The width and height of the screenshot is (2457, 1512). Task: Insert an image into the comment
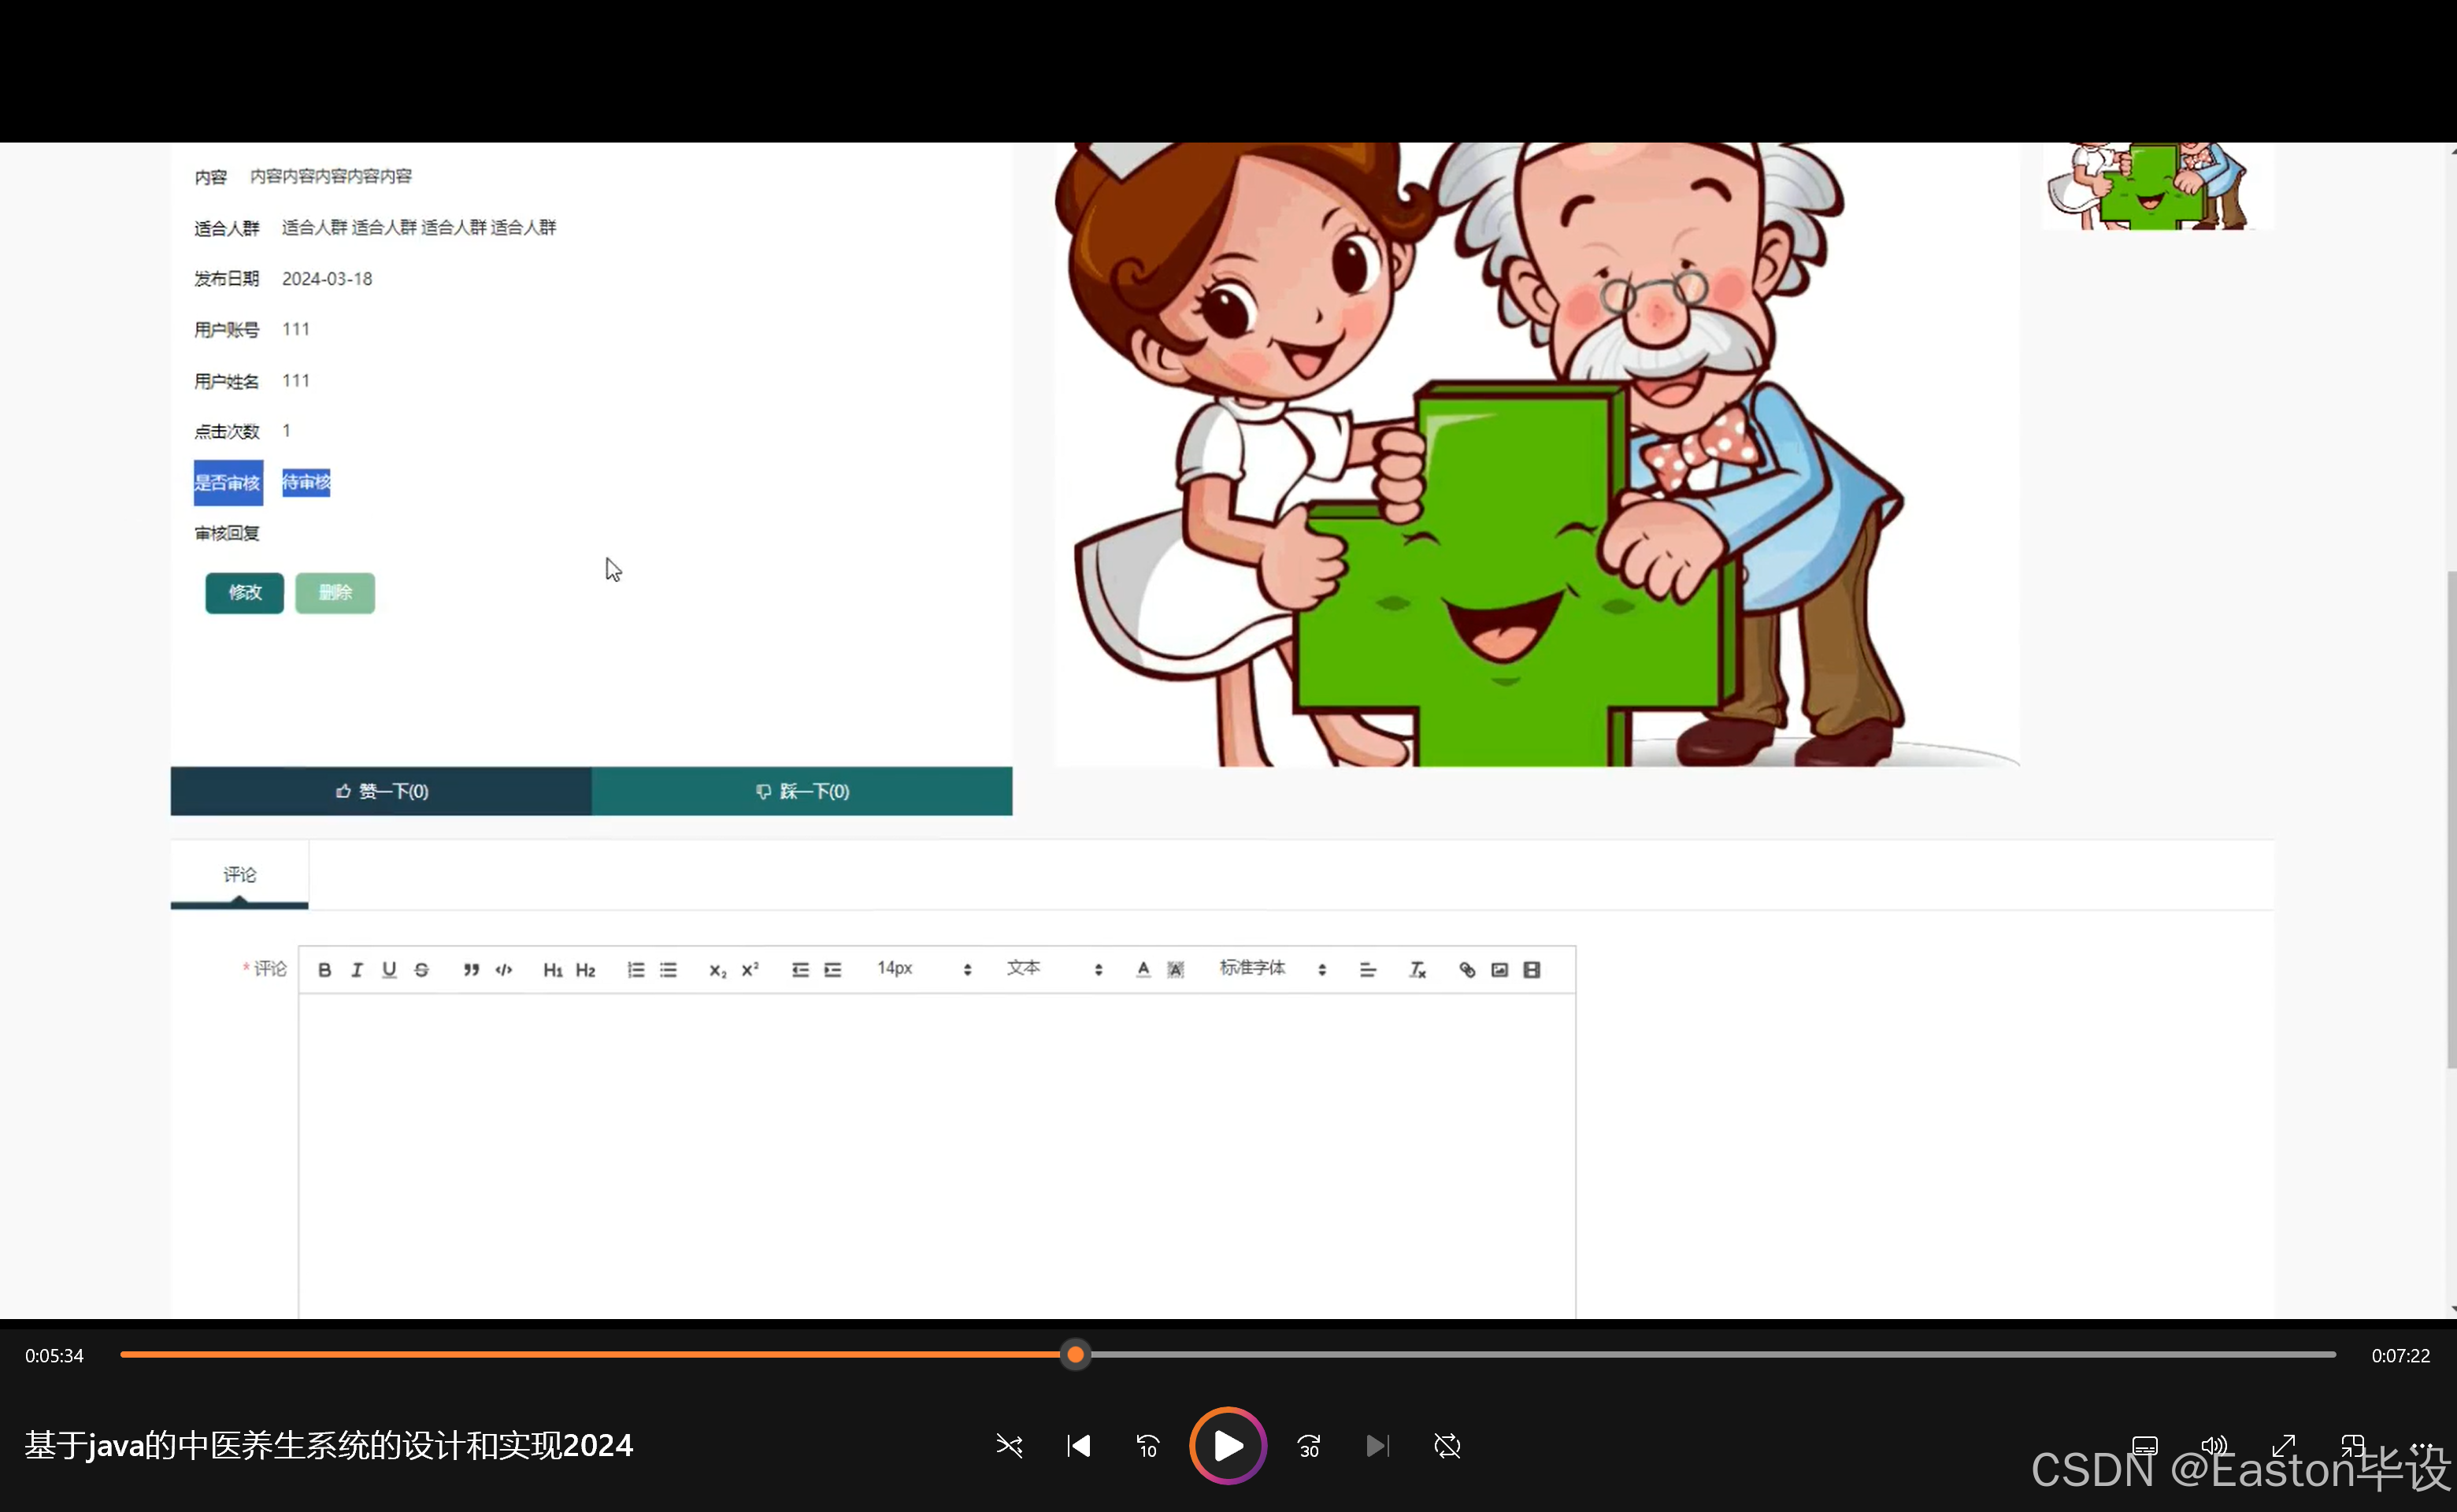coord(1499,970)
